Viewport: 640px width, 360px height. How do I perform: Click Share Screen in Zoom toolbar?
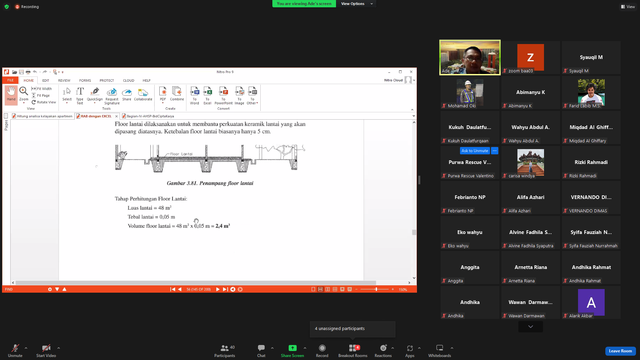(x=292, y=350)
